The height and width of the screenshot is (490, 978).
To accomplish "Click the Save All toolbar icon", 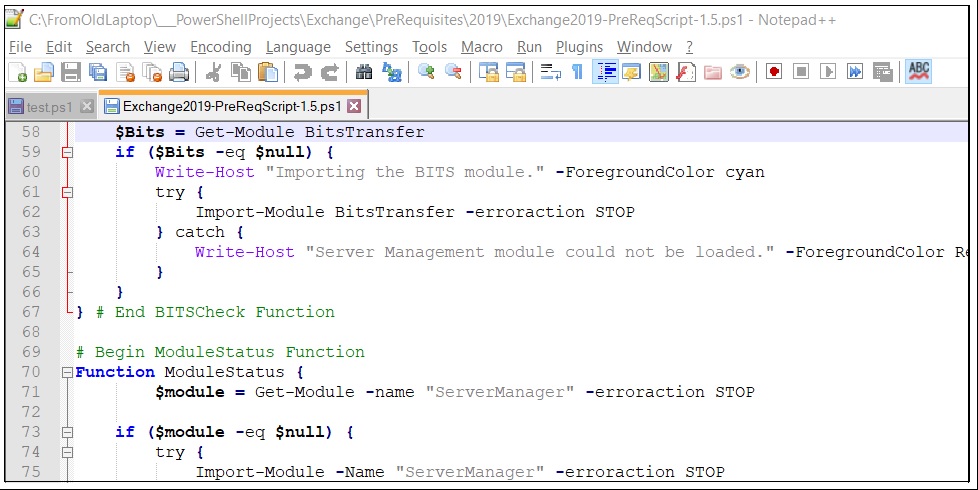I will click(97, 72).
